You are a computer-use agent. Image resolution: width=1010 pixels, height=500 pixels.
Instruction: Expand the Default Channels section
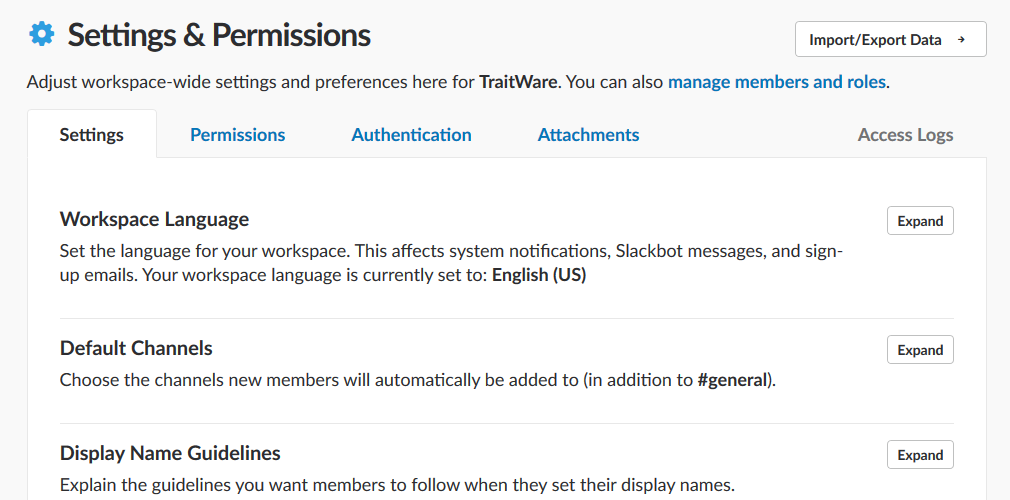click(x=920, y=350)
